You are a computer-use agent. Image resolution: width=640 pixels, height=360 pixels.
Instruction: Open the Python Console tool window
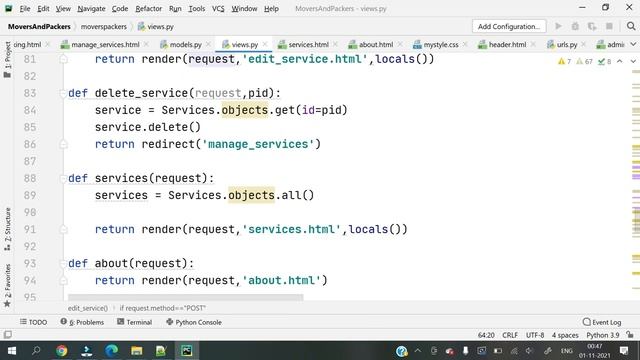coord(194,322)
